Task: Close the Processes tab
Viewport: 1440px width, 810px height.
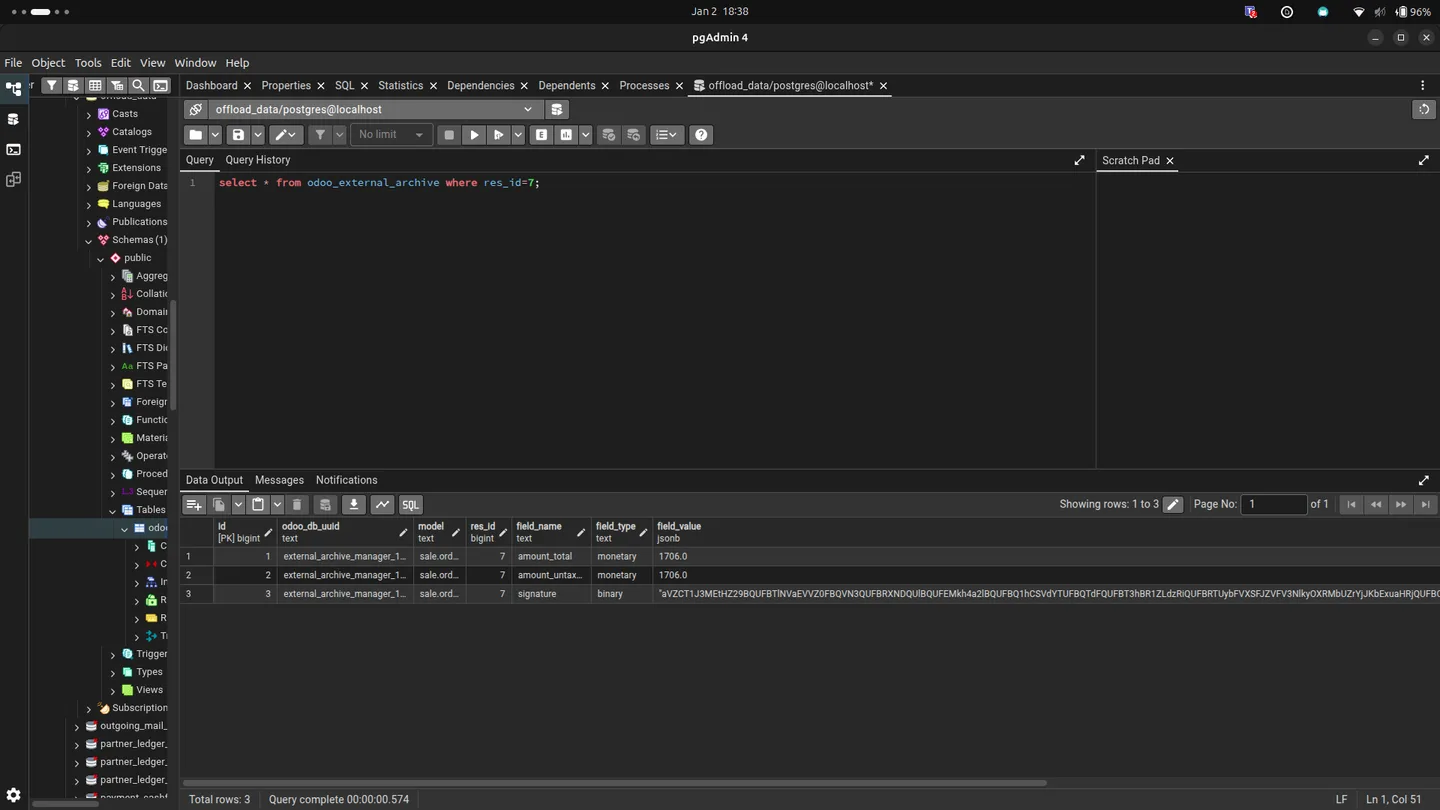Action: pyautogui.click(x=679, y=86)
